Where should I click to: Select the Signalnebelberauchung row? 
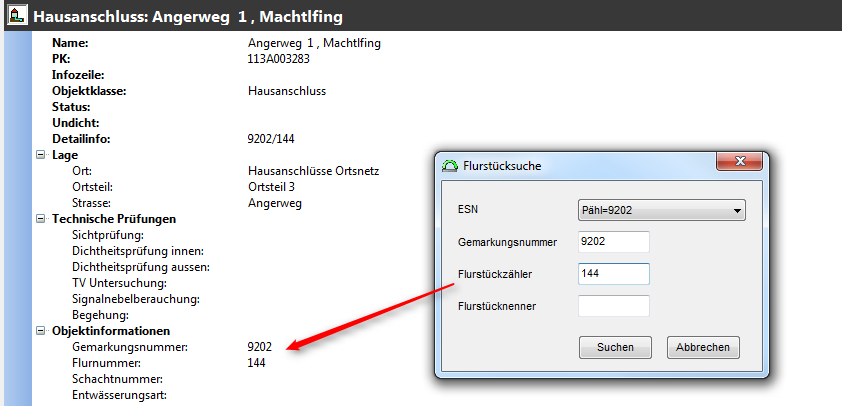[x=136, y=299]
